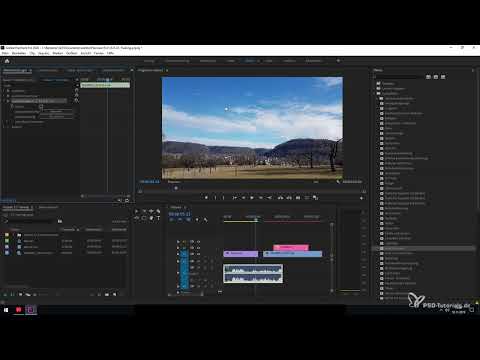Collapse the highlighted effect in Effect Controls
480x360 pixels.
coord(4,101)
